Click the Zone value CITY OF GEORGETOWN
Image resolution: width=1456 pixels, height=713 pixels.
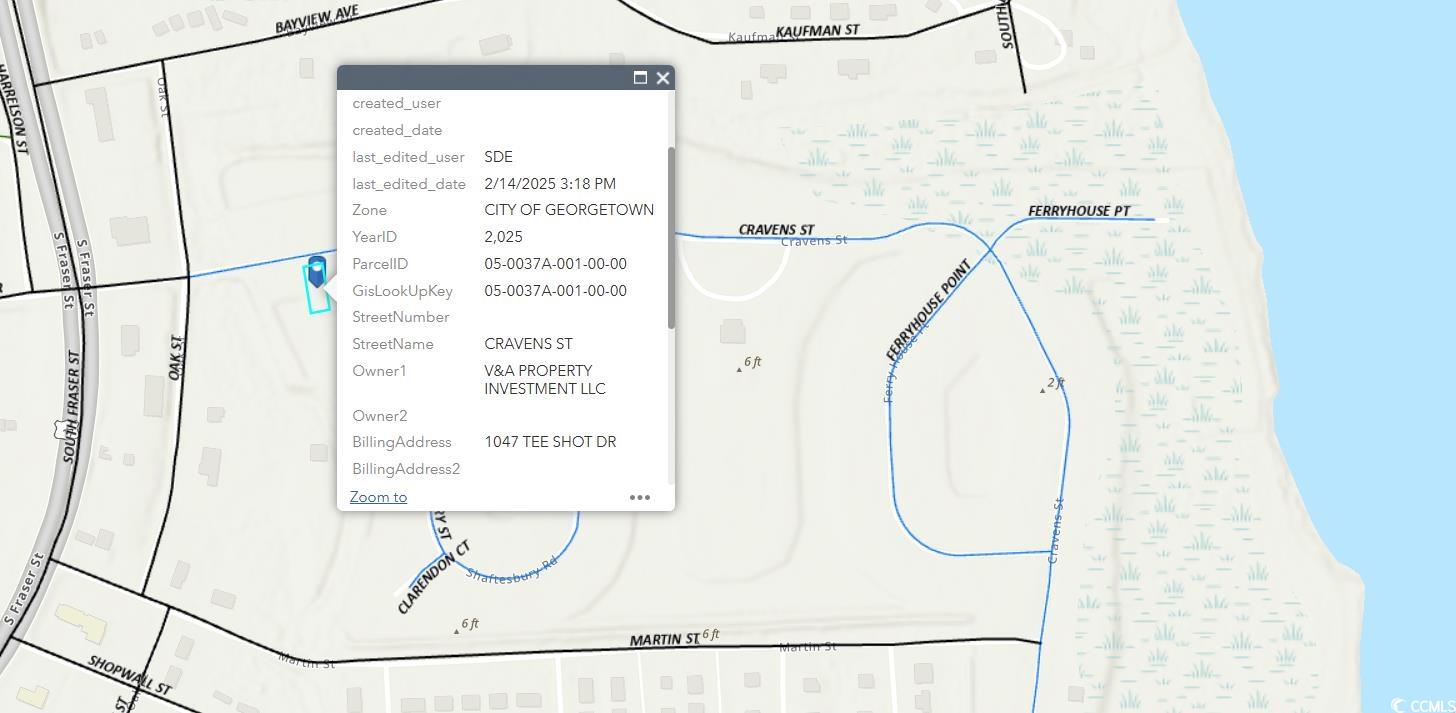[x=569, y=210]
